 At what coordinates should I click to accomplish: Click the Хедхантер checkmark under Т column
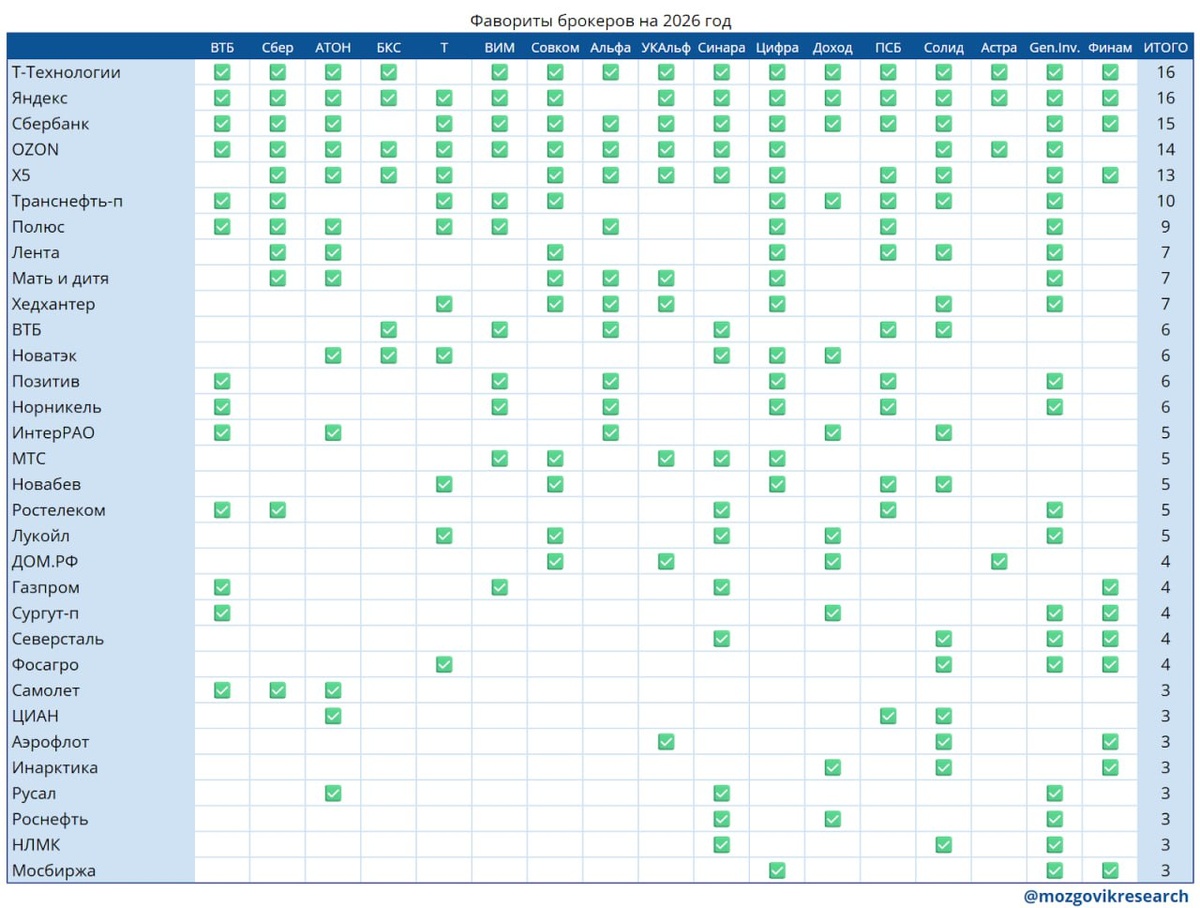[x=444, y=304]
